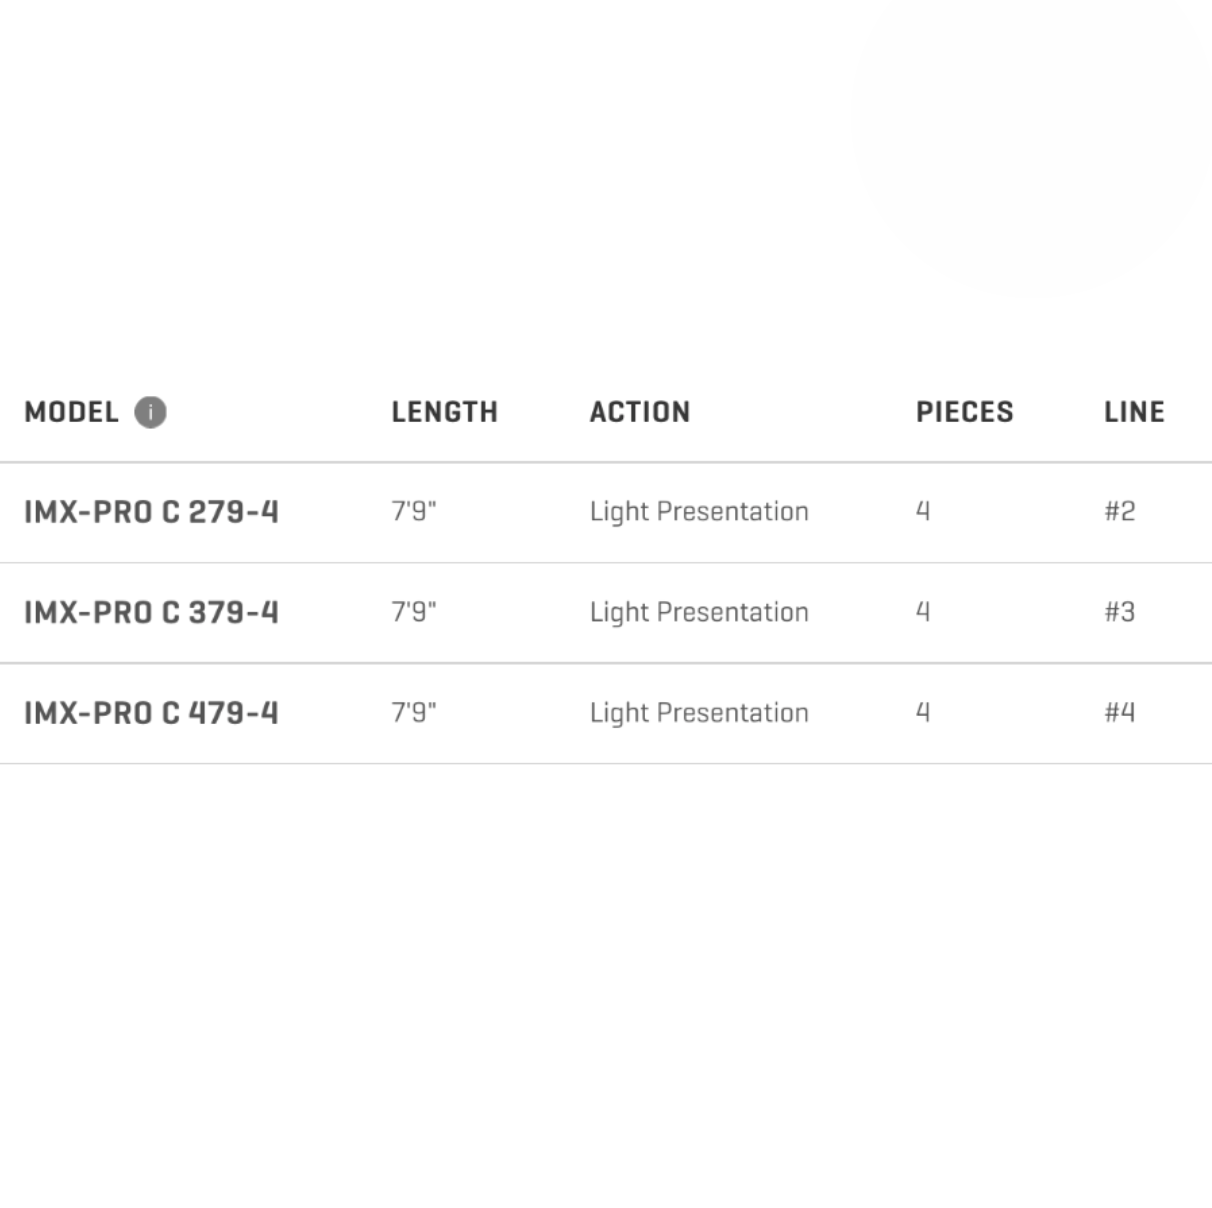The height and width of the screenshot is (1208, 1212).
Task: Select the IMX-PRO C 279-4 model
Action: pos(151,512)
